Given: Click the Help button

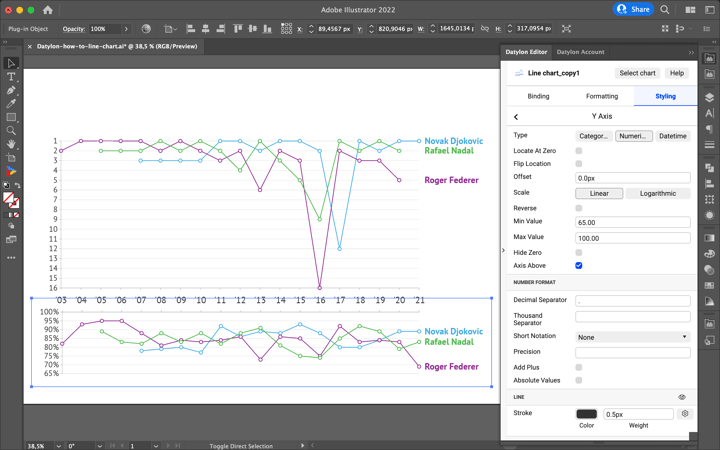Looking at the screenshot, I should click(x=677, y=73).
